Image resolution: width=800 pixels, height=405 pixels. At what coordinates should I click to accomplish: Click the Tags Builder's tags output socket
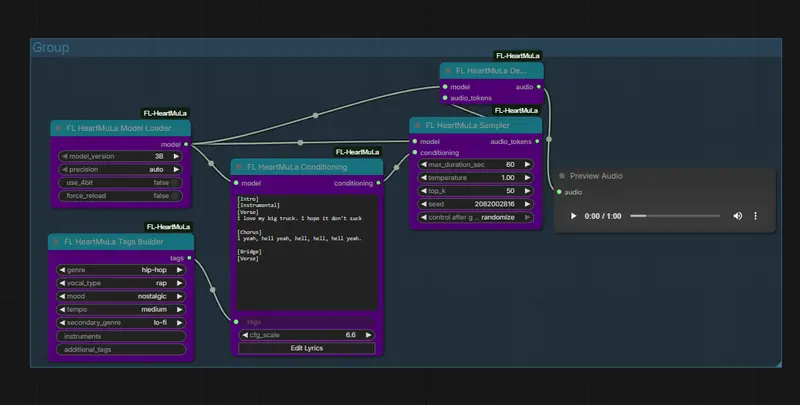coord(189,257)
